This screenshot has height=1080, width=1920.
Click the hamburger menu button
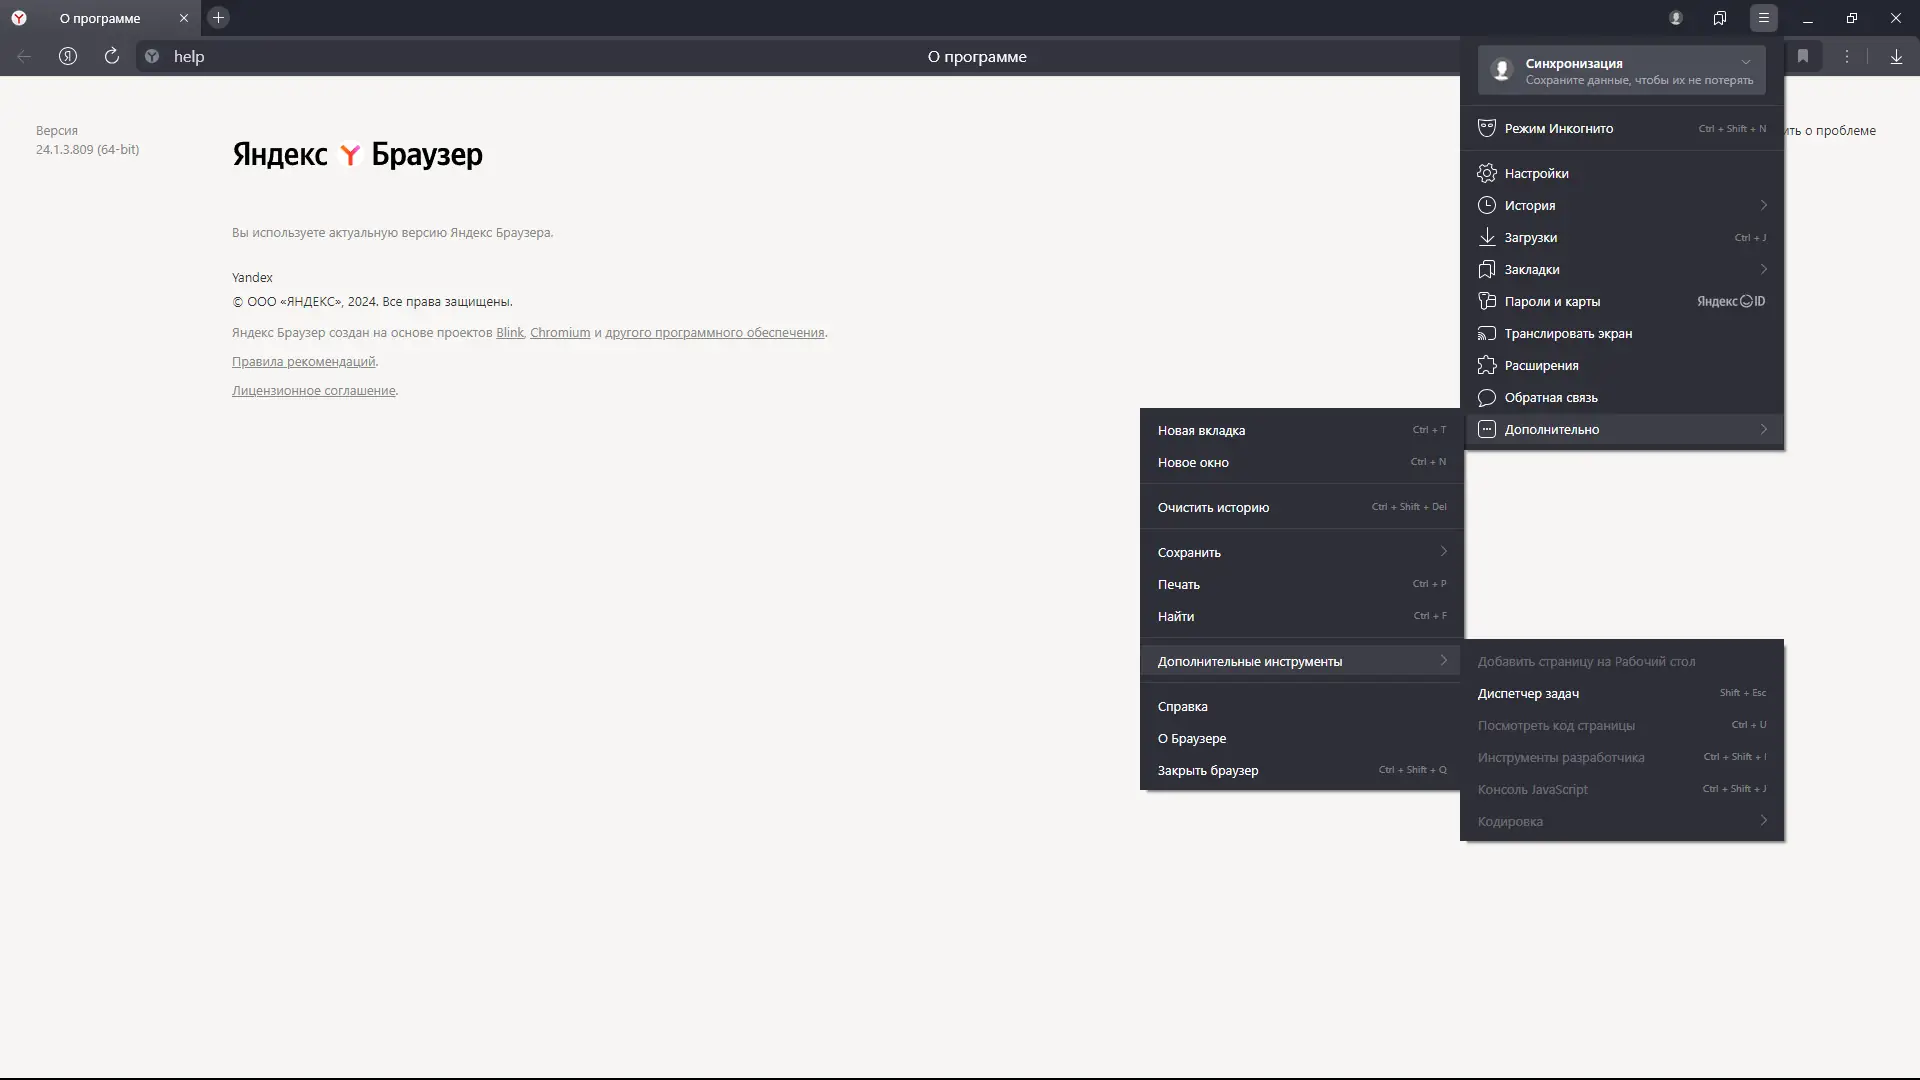click(x=1763, y=18)
